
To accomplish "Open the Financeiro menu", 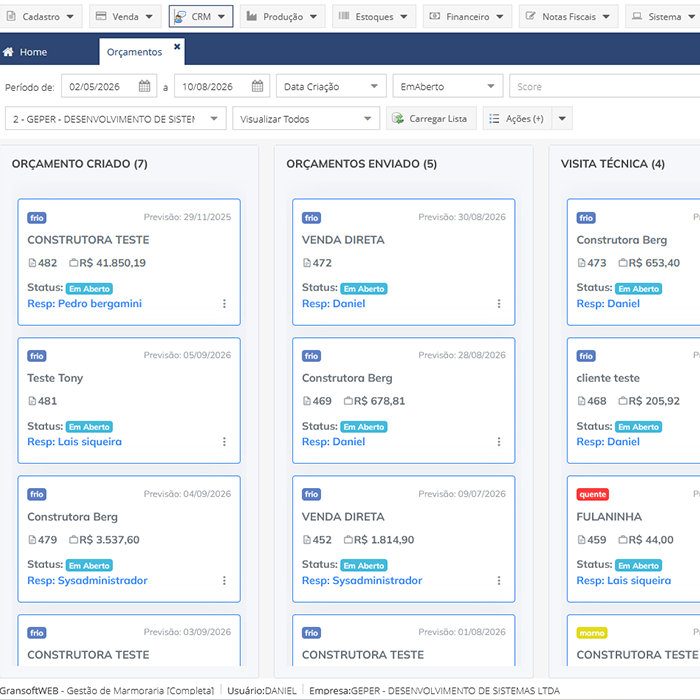I will point(467,17).
